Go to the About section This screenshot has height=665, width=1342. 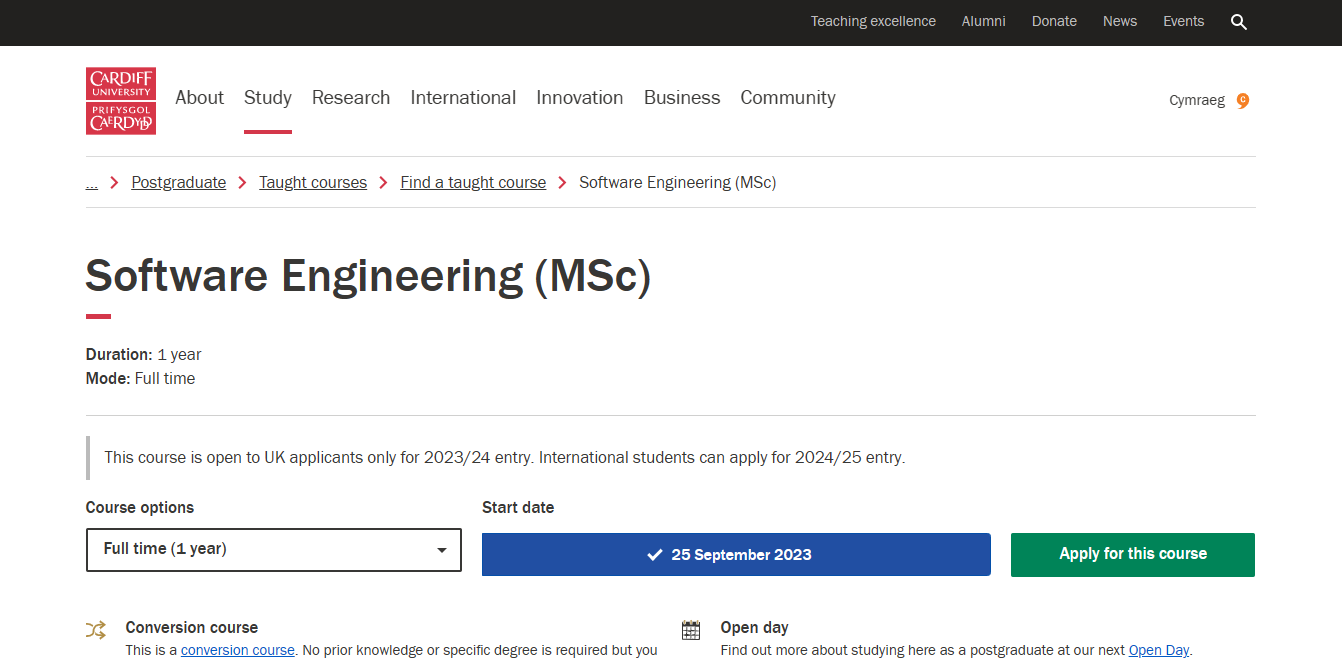199,98
